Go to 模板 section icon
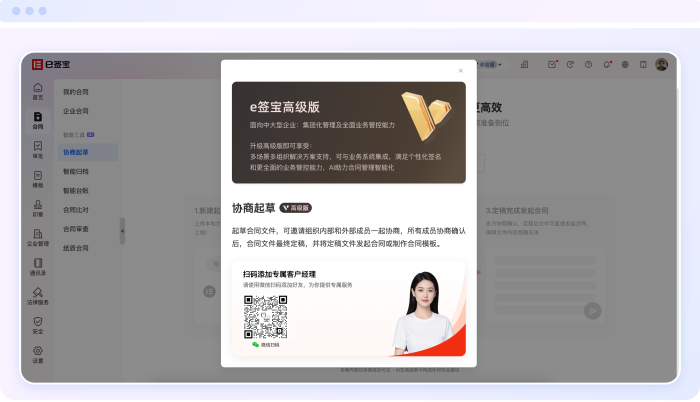This screenshot has width=700, height=402. [38, 179]
